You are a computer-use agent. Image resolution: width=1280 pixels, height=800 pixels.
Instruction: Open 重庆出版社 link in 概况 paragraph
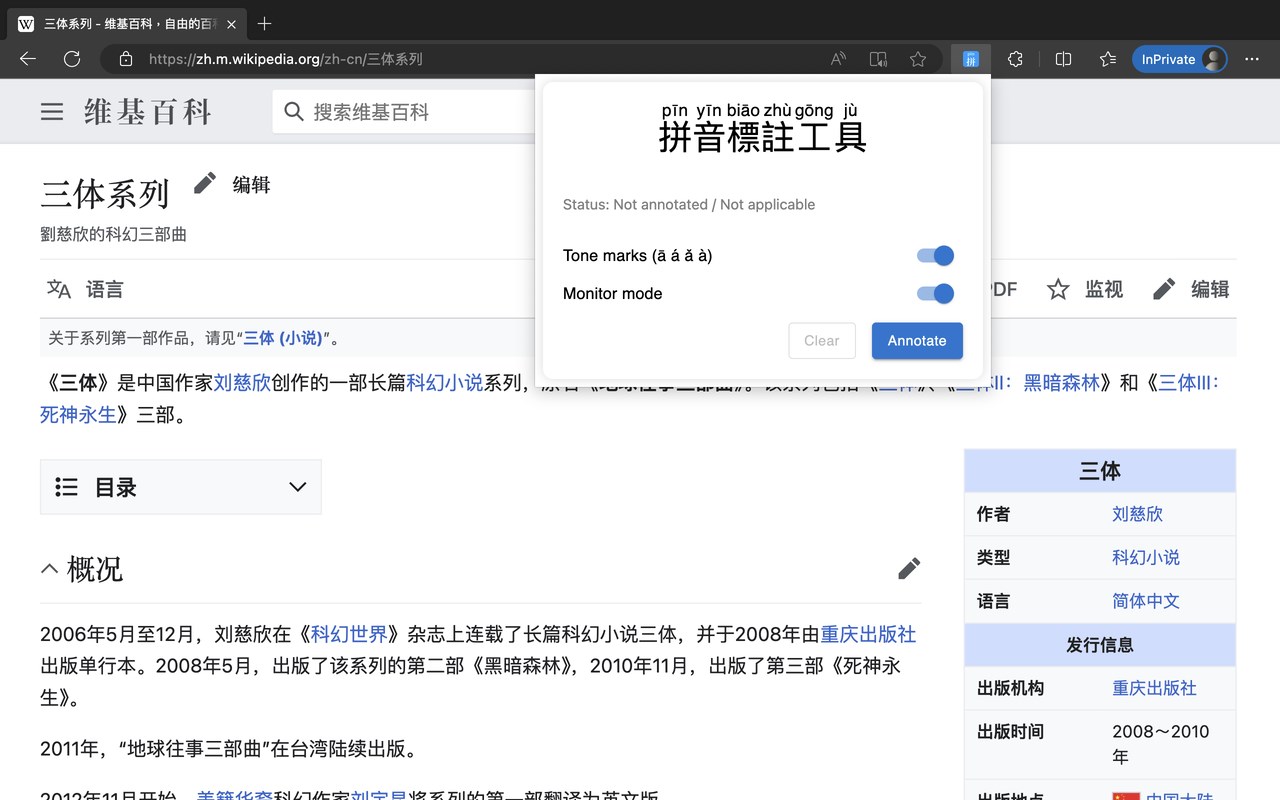coord(868,634)
